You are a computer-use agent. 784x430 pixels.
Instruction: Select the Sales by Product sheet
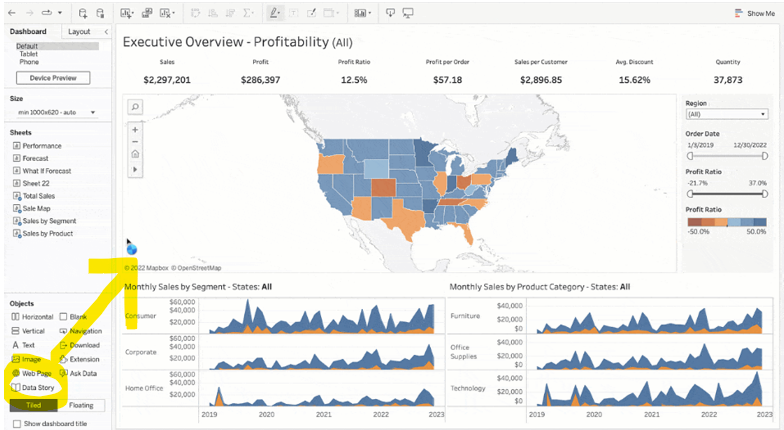pyautogui.click(x=43, y=234)
